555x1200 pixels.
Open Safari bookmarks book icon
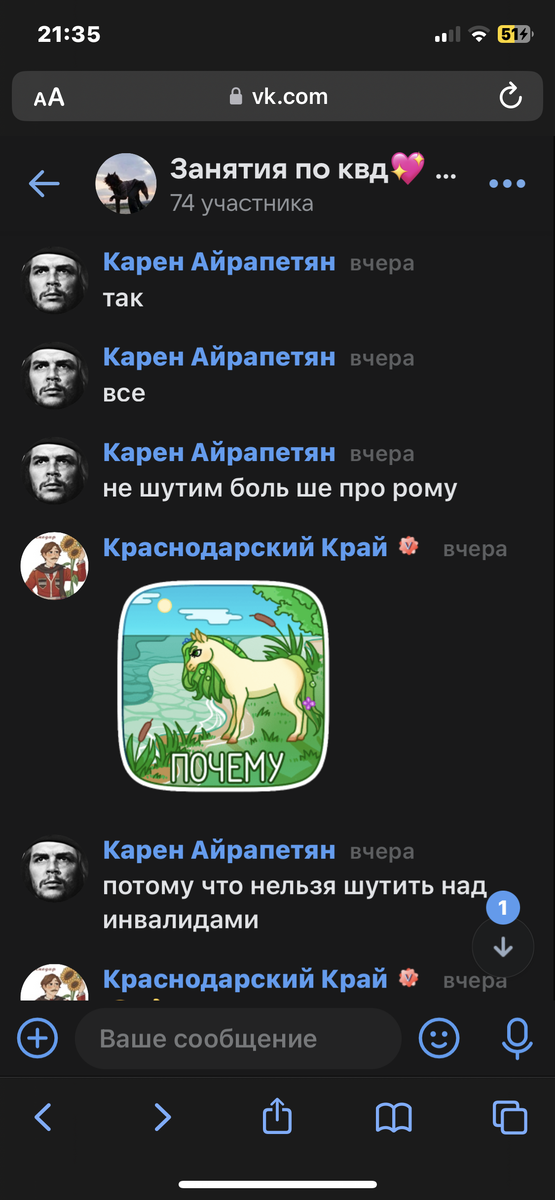(x=394, y=1117)
